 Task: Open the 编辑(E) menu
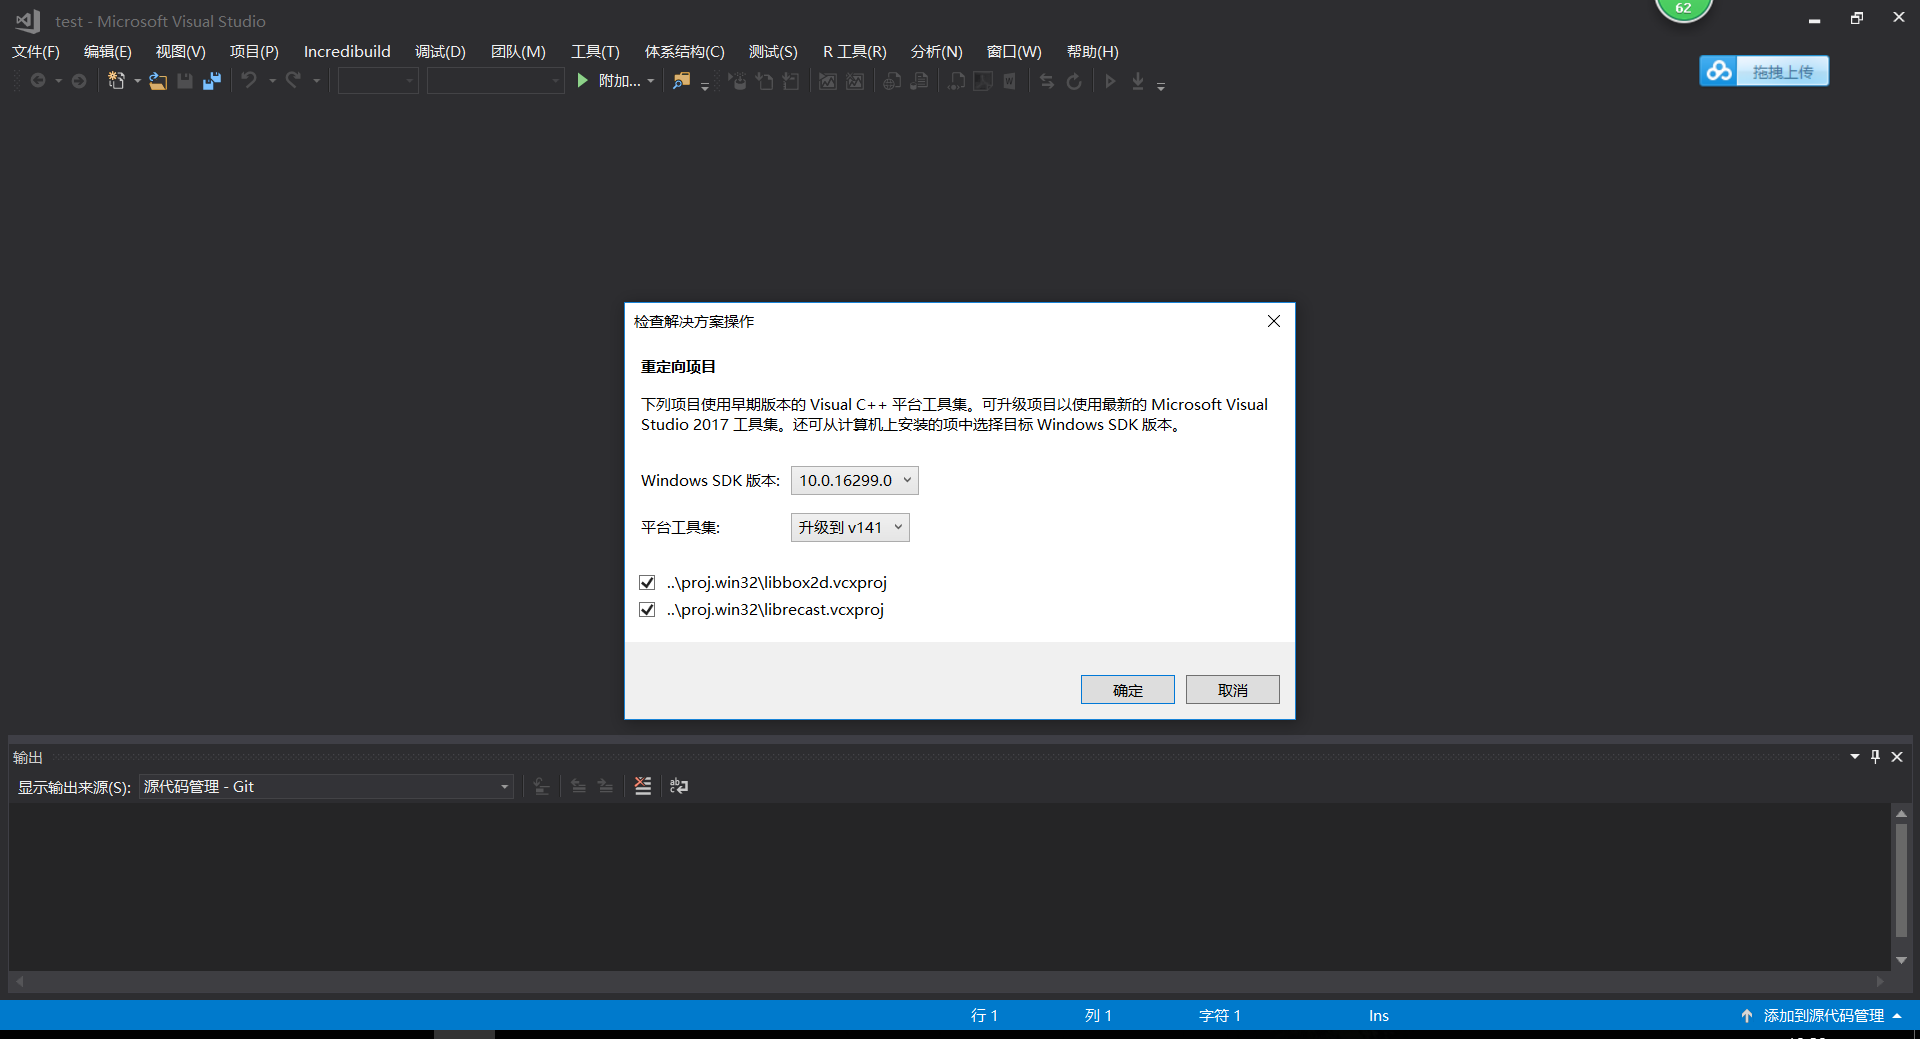tap(108, 51)
